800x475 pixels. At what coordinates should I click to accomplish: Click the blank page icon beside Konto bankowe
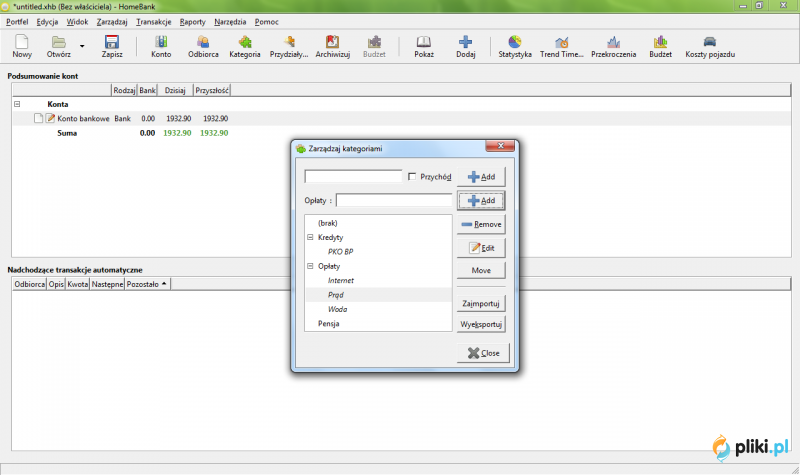38,118
